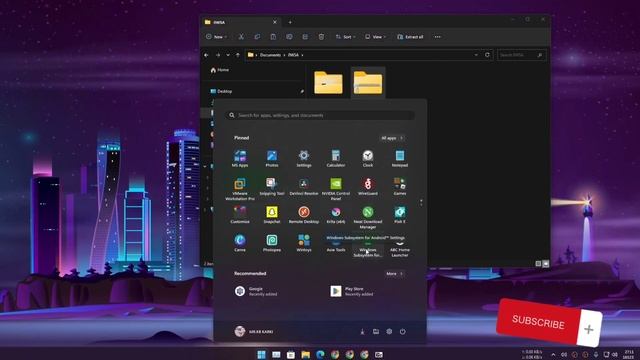The image size is (640, 360).
Task: Select Home in File Explorer sidebar
Action: click(x=220, y=70)
